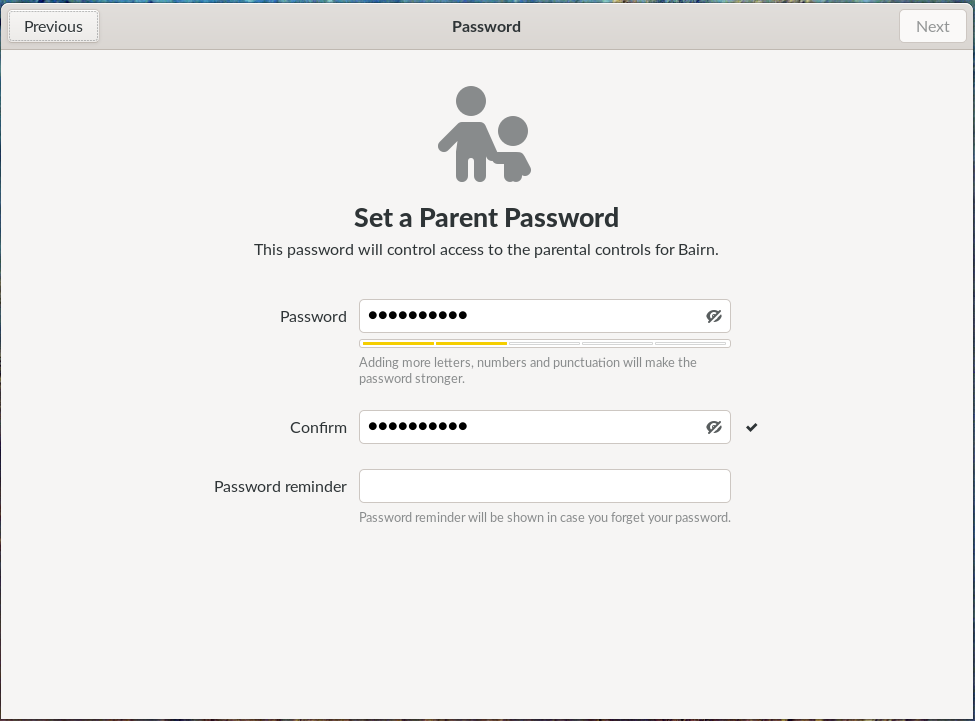Image resolution: width=975 pixels, height=721 pixels.
Task: Click the last empty strength bar segment
Action: (691, 343)
